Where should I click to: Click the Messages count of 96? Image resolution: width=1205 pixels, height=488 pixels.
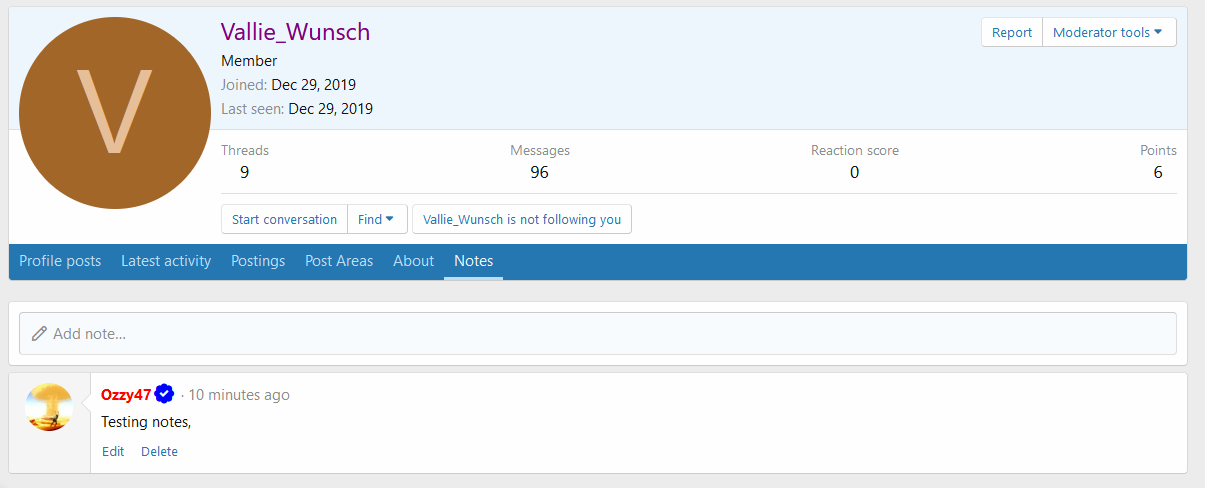click(539, 172)
